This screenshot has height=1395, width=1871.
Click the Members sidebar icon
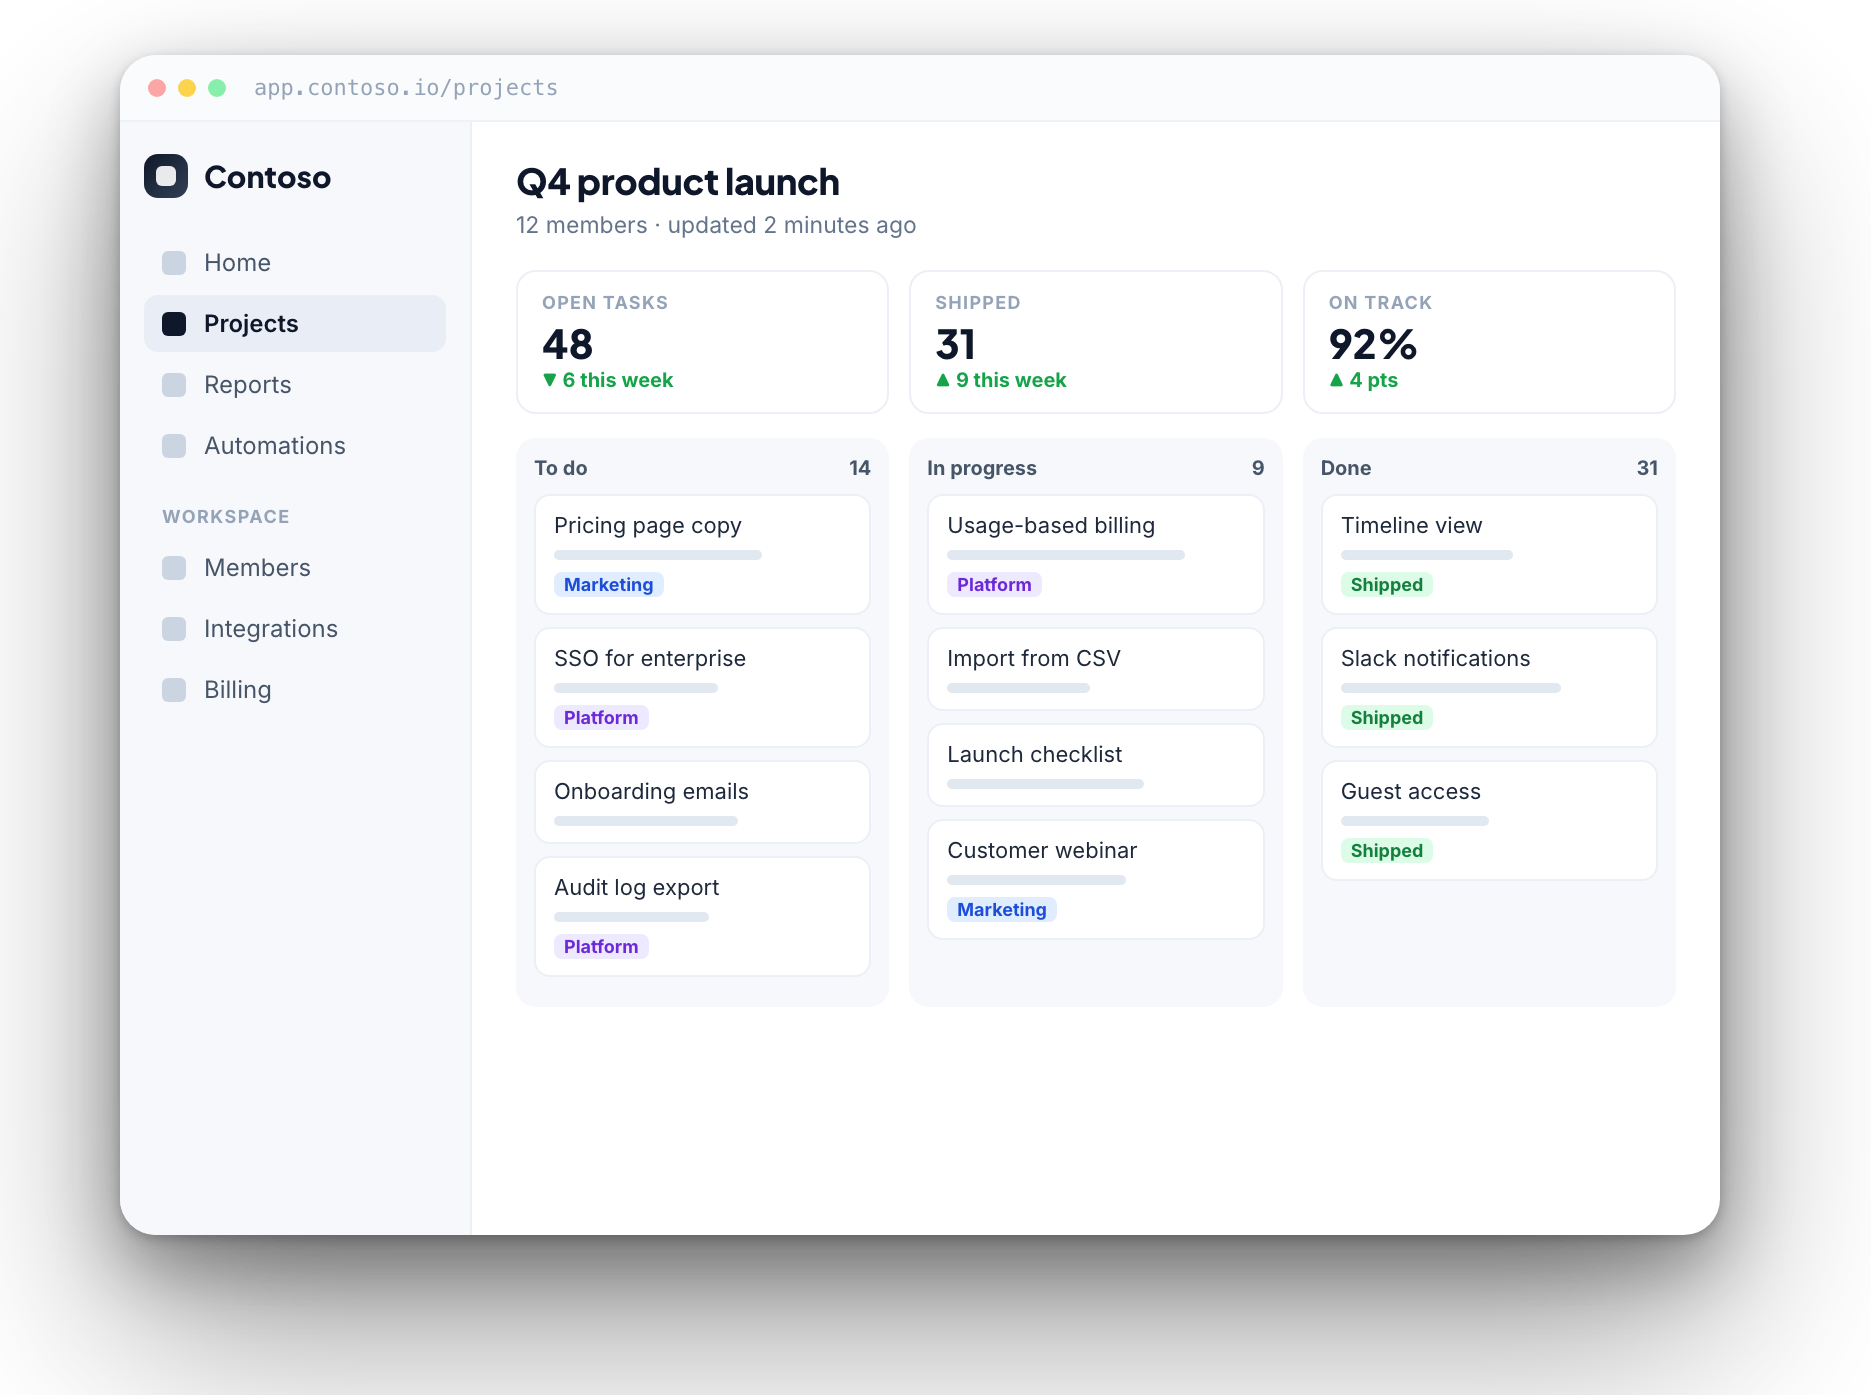click(174, 568)
